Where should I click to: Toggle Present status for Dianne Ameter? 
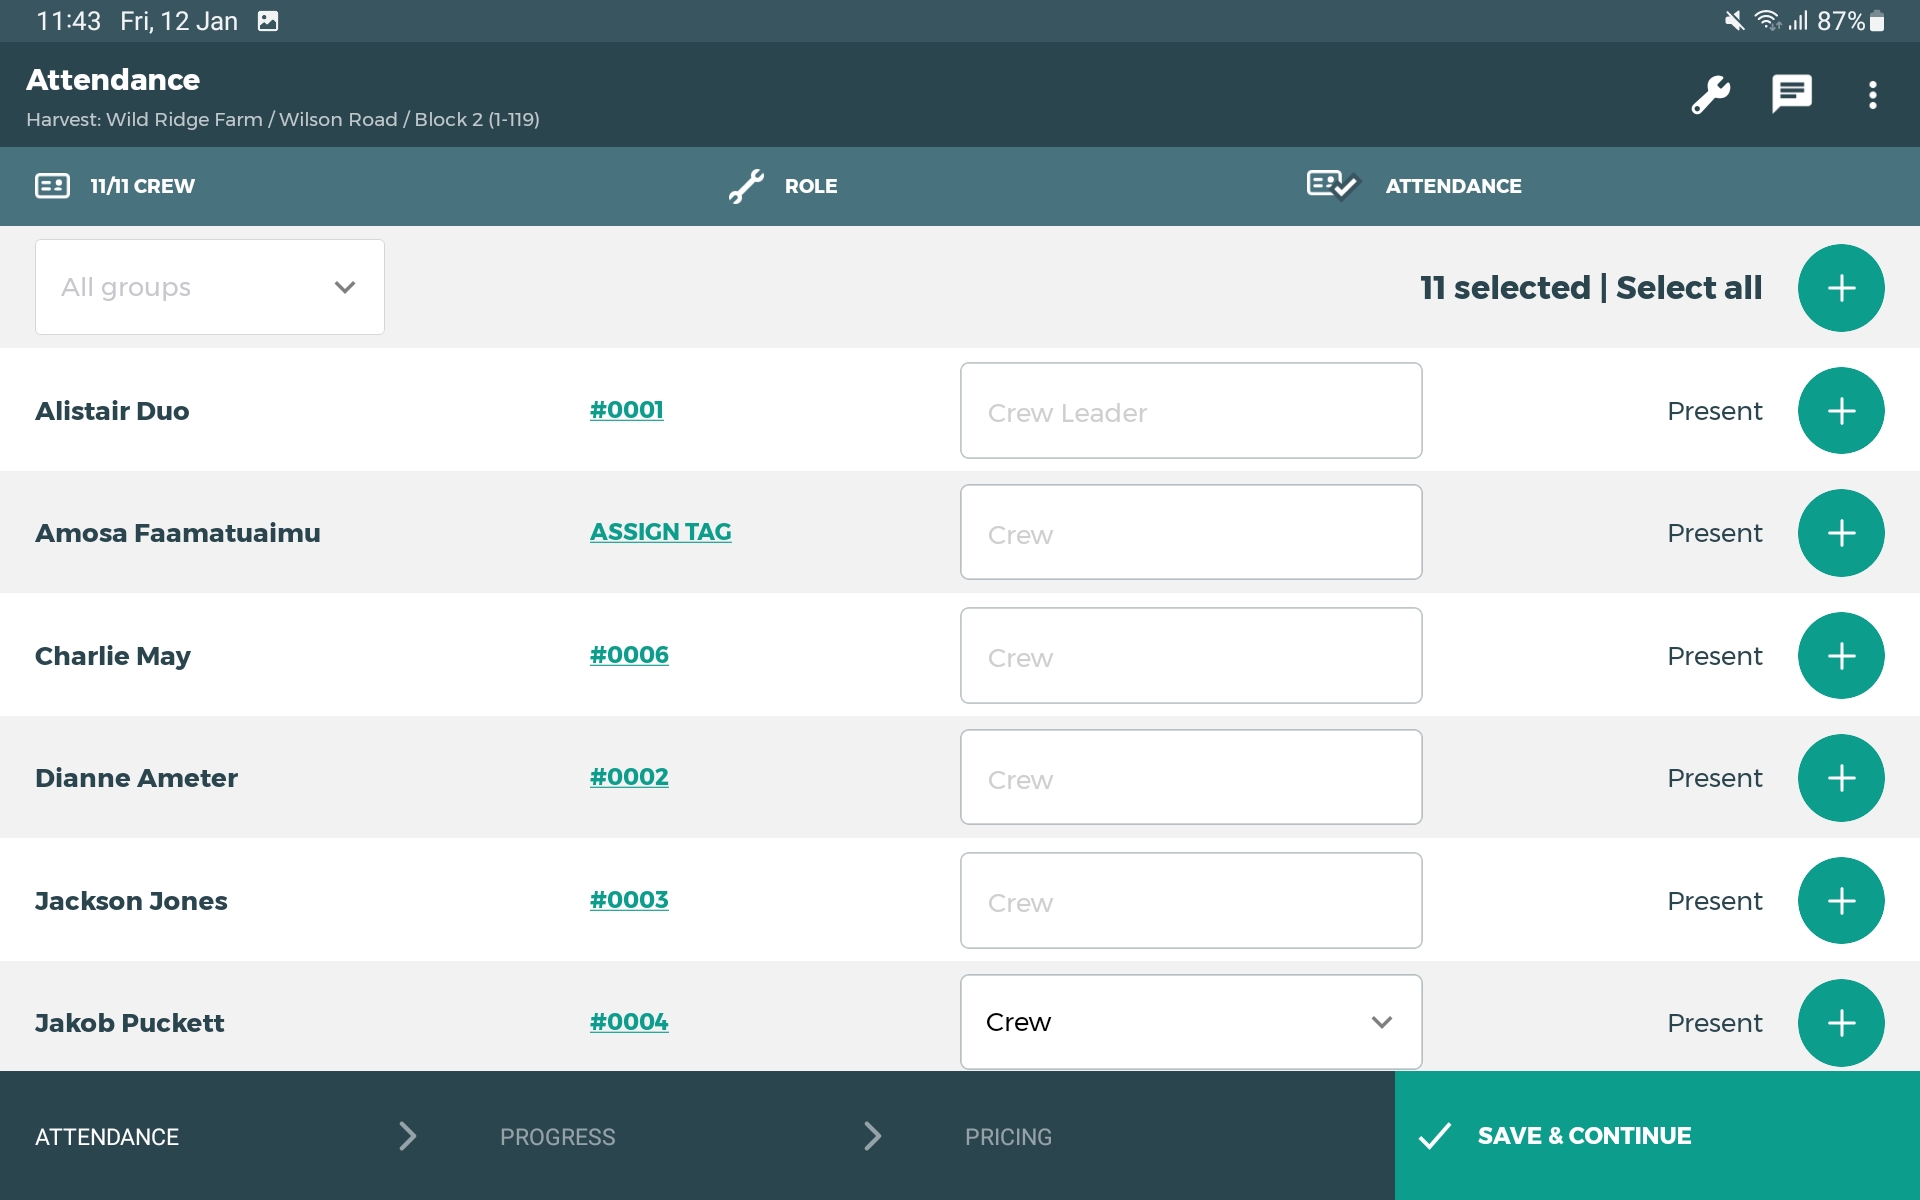point(1714,778)
